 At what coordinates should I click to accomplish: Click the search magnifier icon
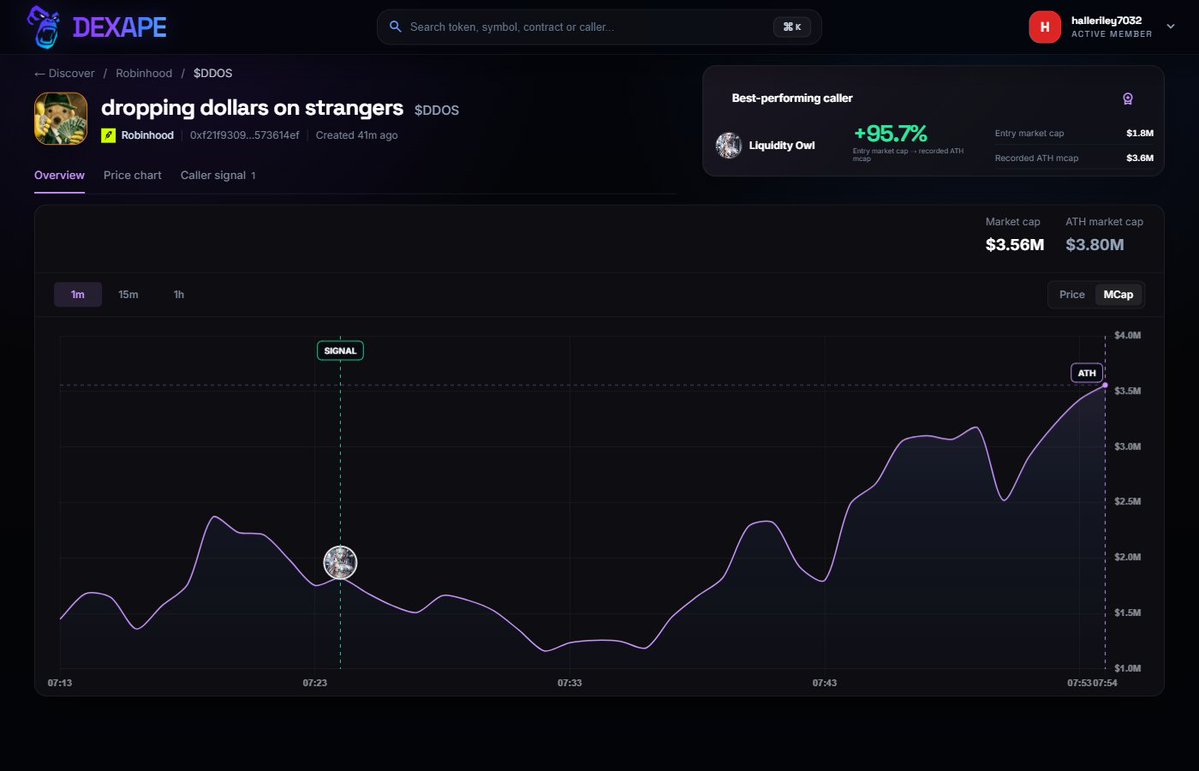[x=395, y=27]
